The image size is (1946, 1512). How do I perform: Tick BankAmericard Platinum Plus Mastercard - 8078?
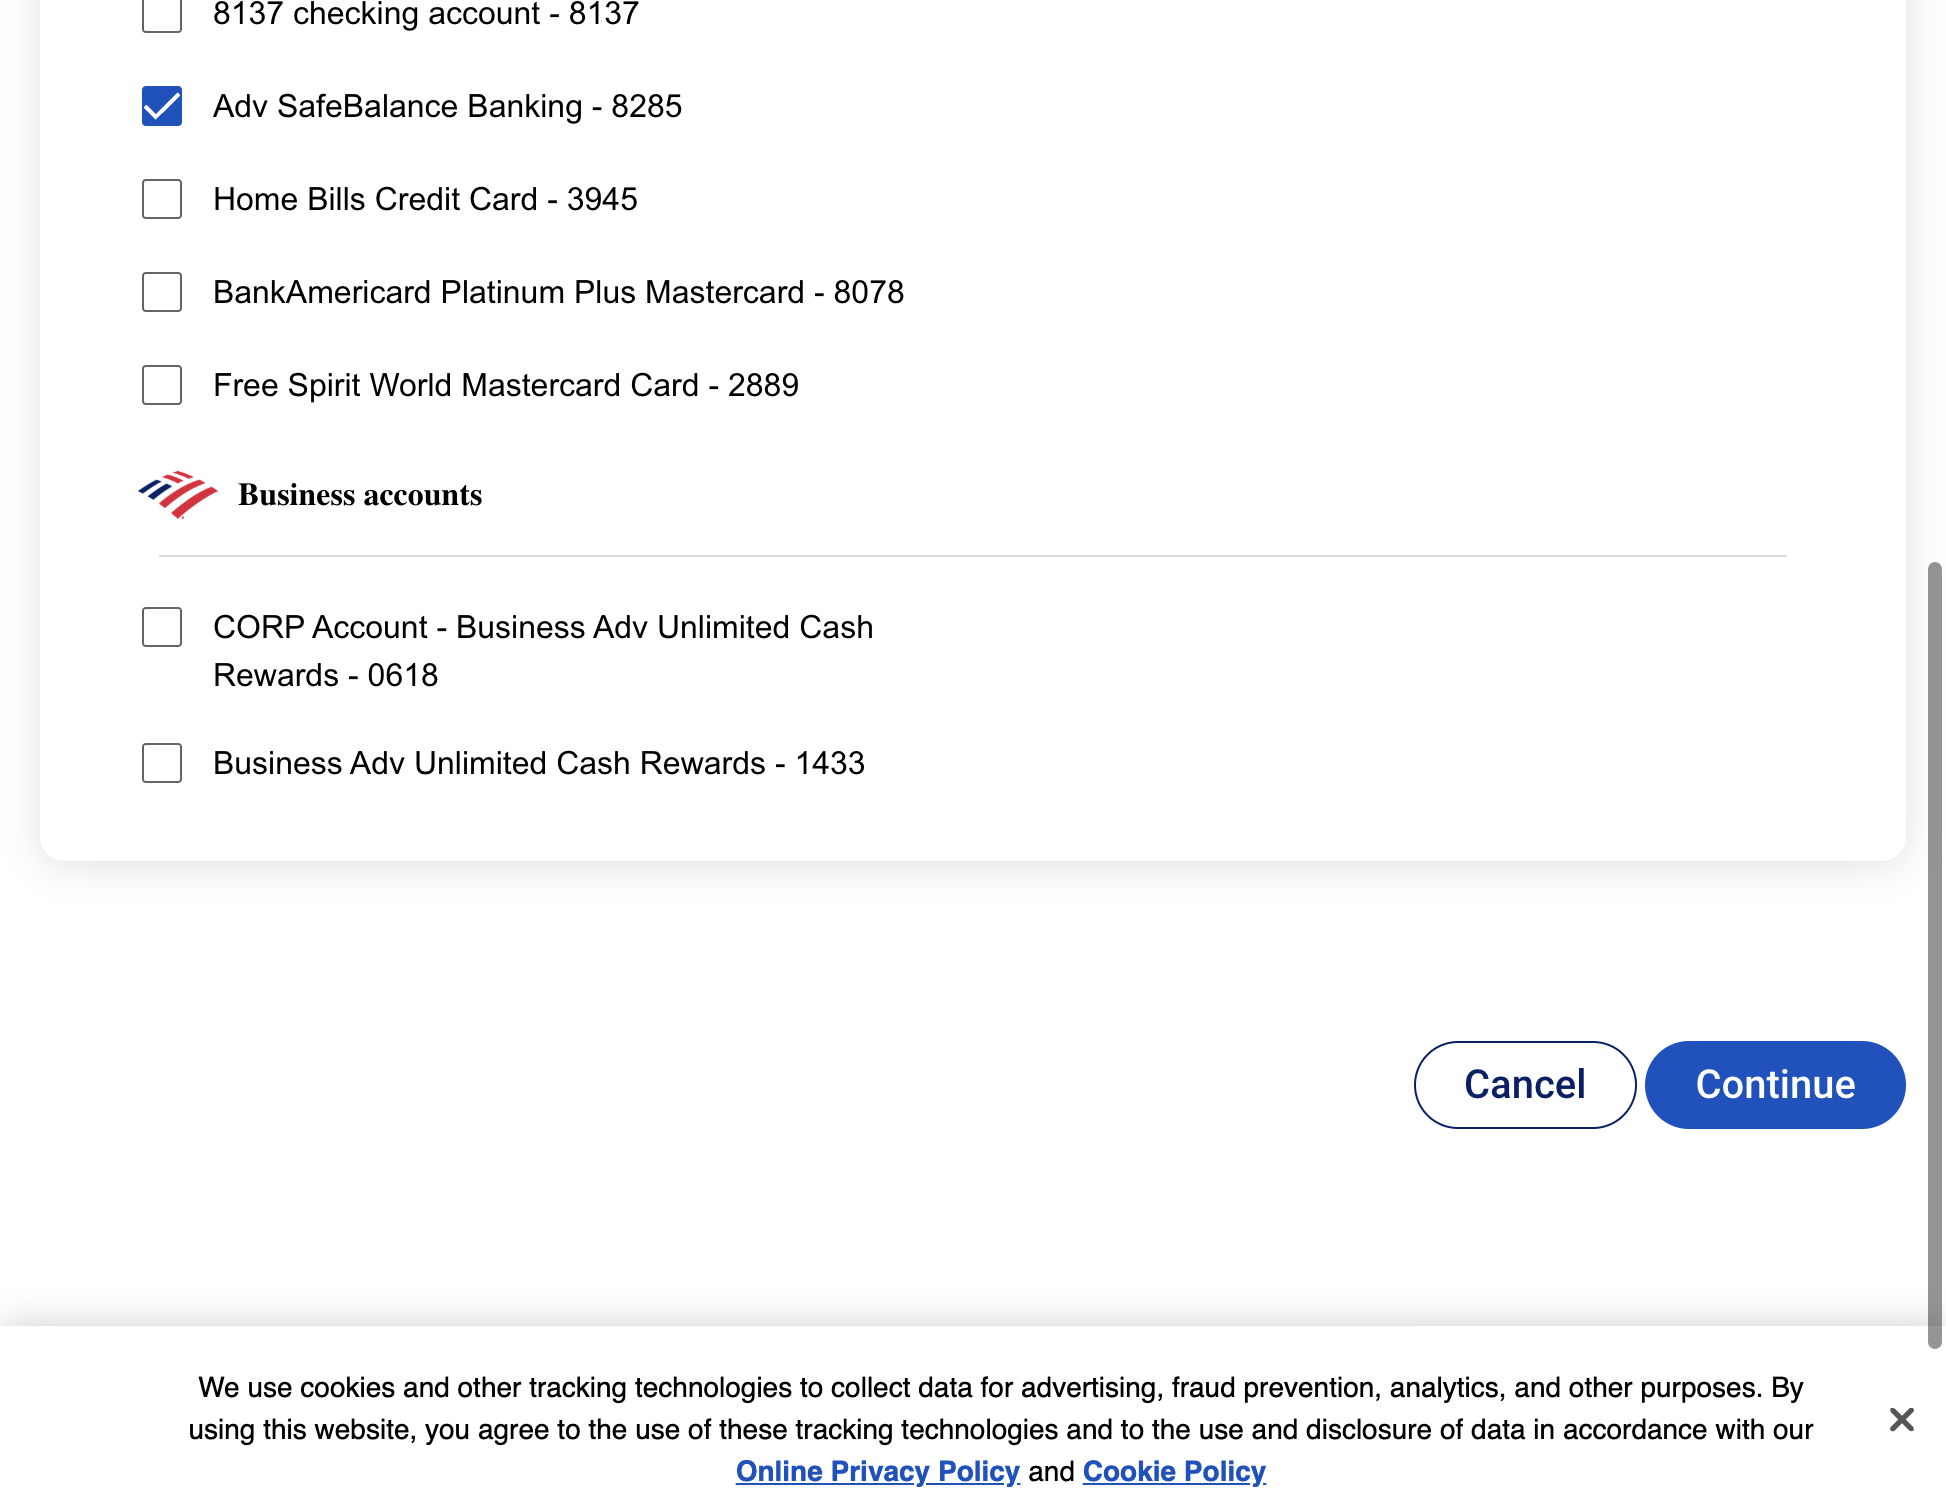pos(162,292)
